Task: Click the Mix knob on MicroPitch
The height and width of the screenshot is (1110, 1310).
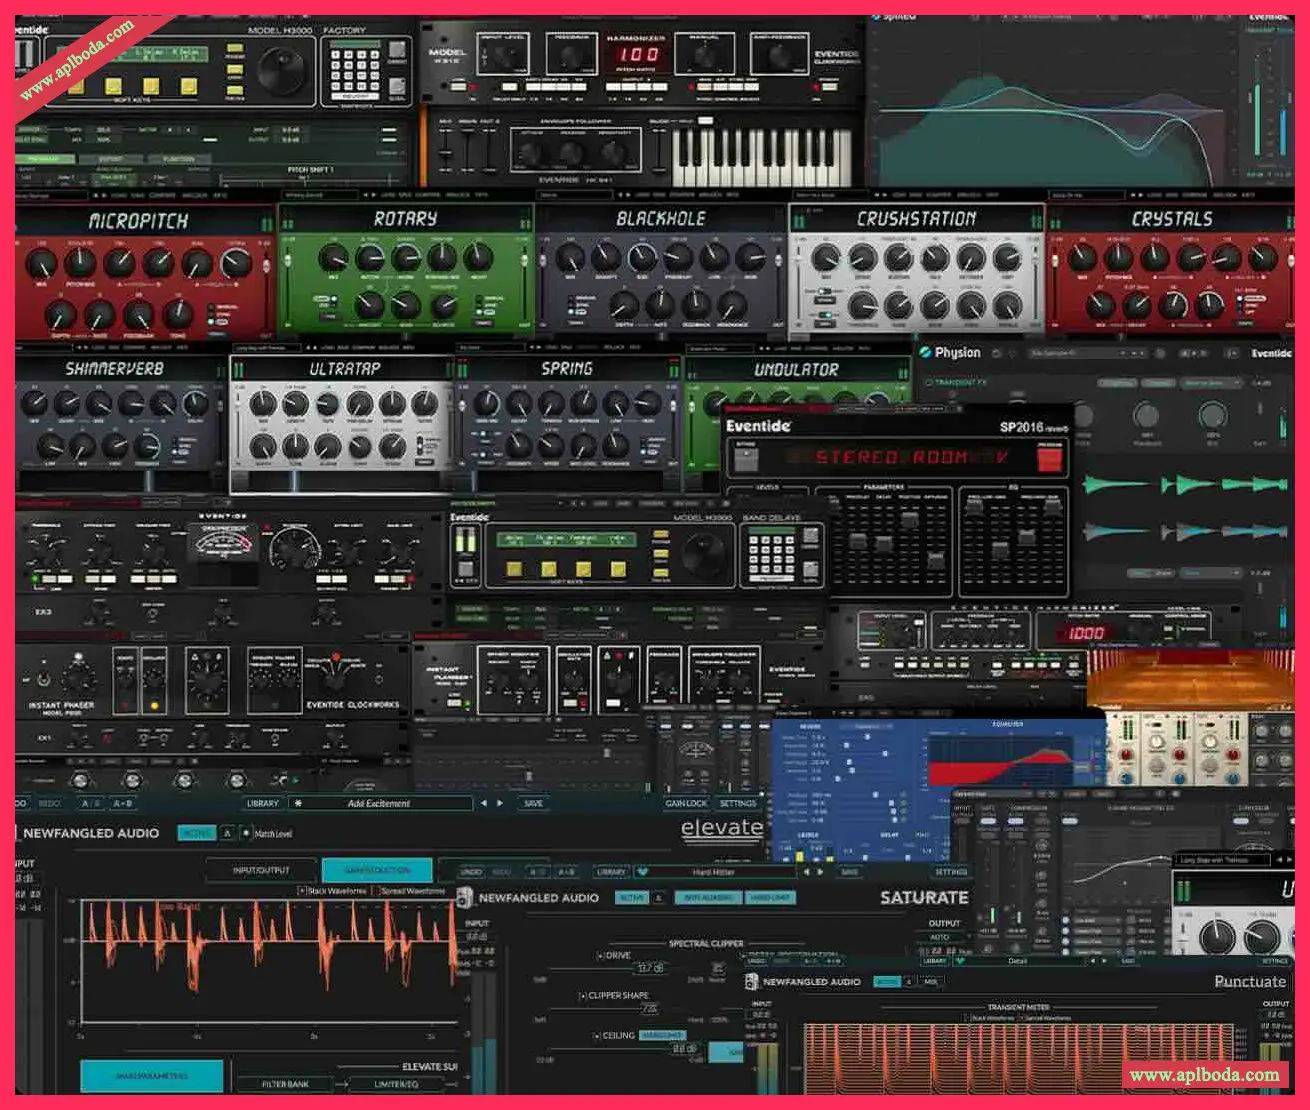Action: point(41,264)
